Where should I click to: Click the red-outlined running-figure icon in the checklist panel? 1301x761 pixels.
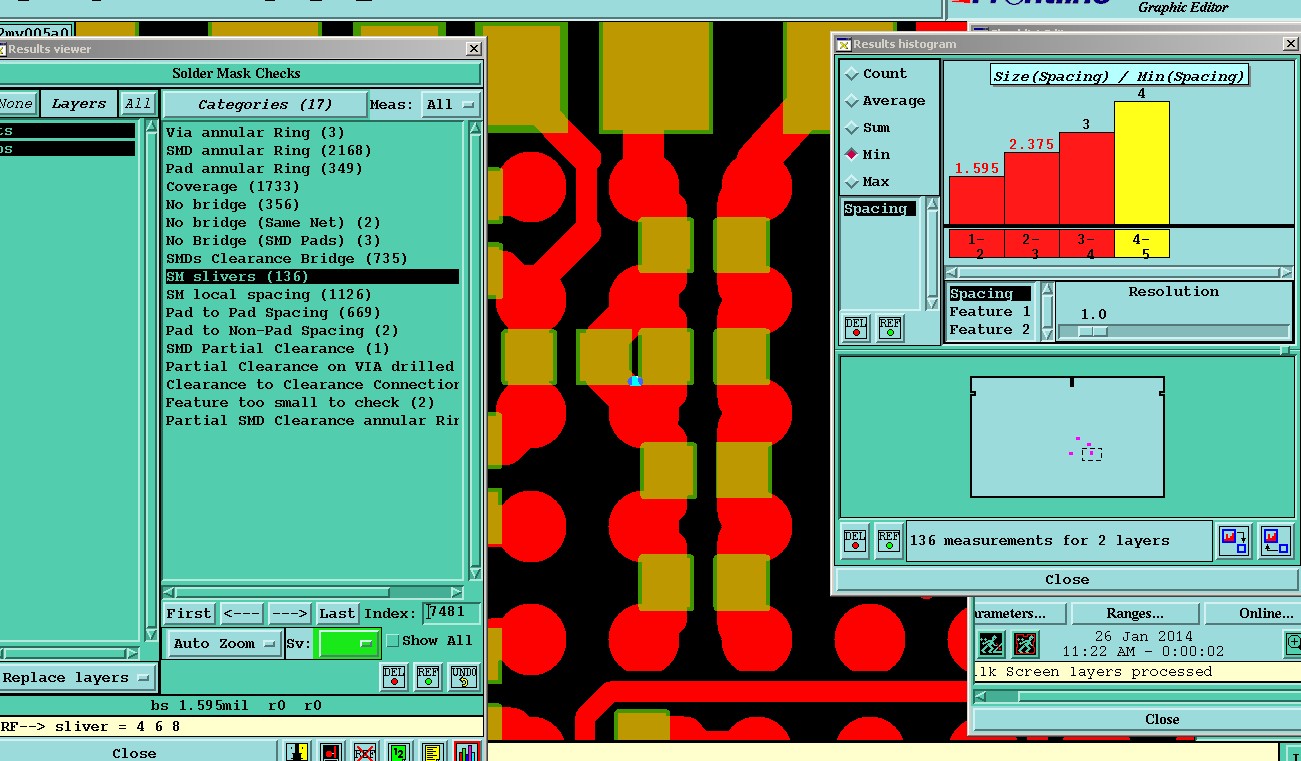click(1026, 644)
